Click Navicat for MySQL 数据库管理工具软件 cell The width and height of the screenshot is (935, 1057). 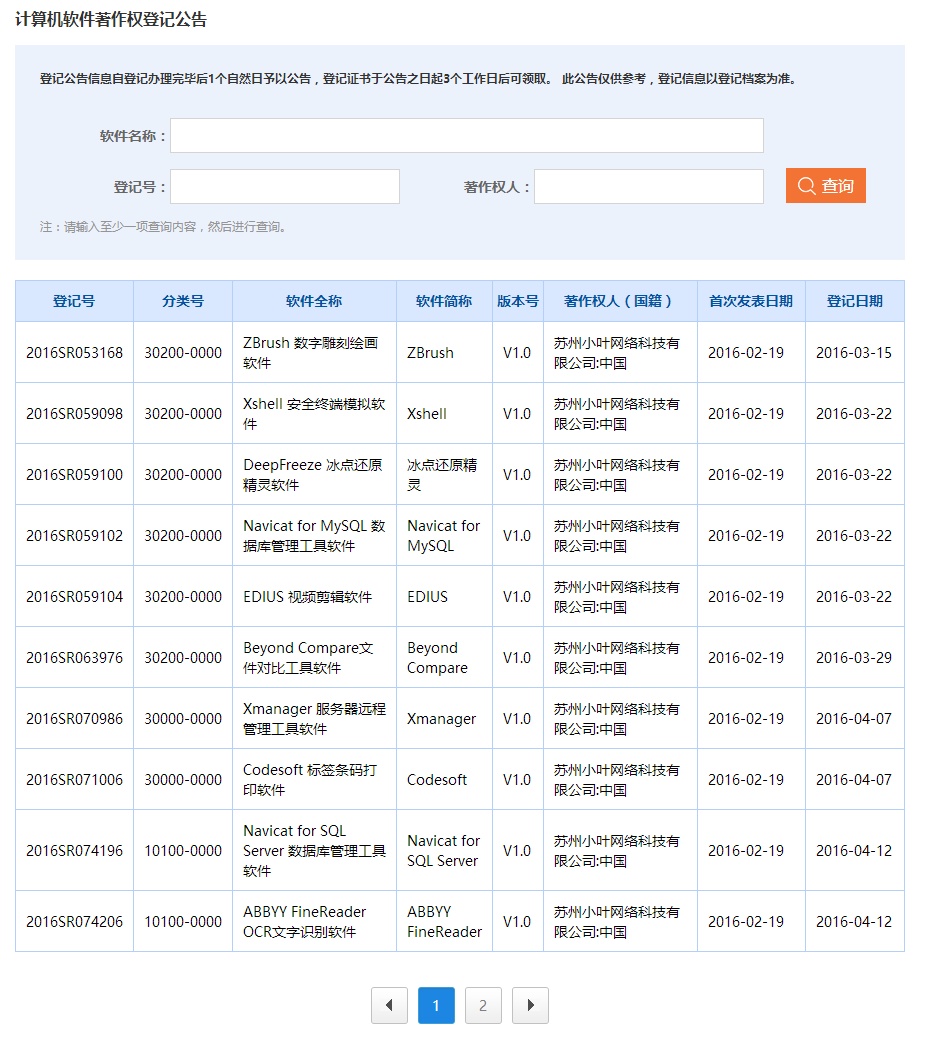coord(314,536)
